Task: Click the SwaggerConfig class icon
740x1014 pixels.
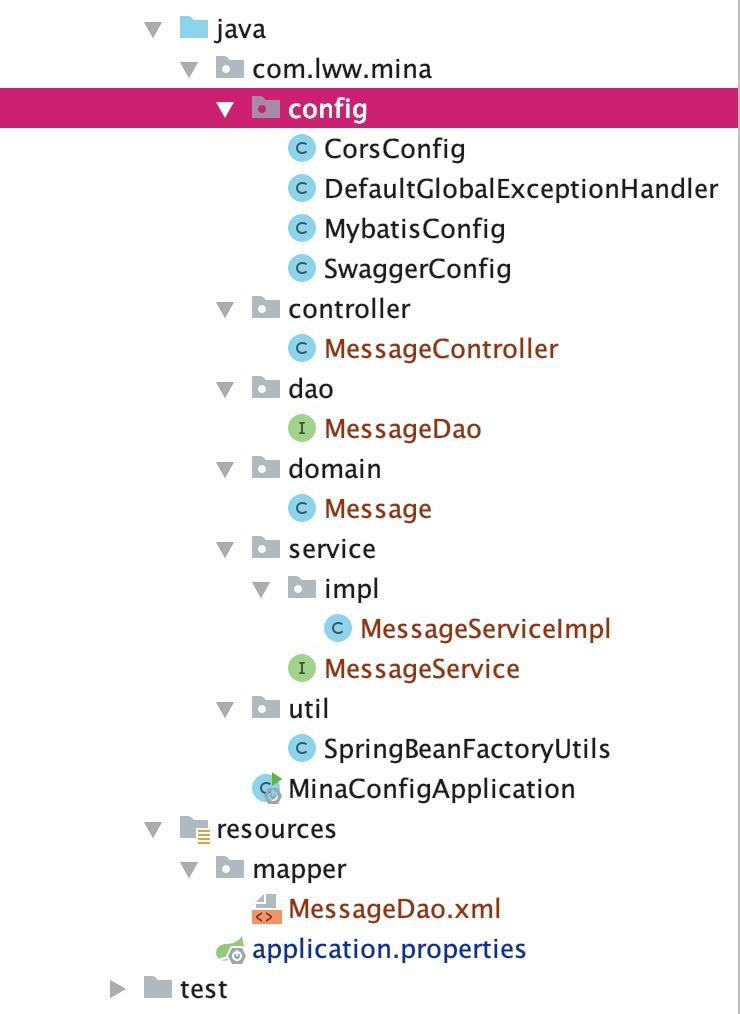Action: click(301, 268)
